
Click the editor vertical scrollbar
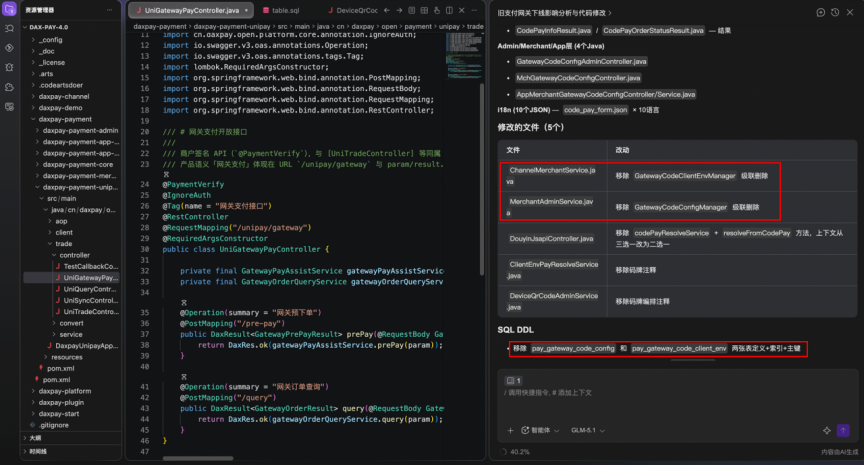[x=482, y=179]
